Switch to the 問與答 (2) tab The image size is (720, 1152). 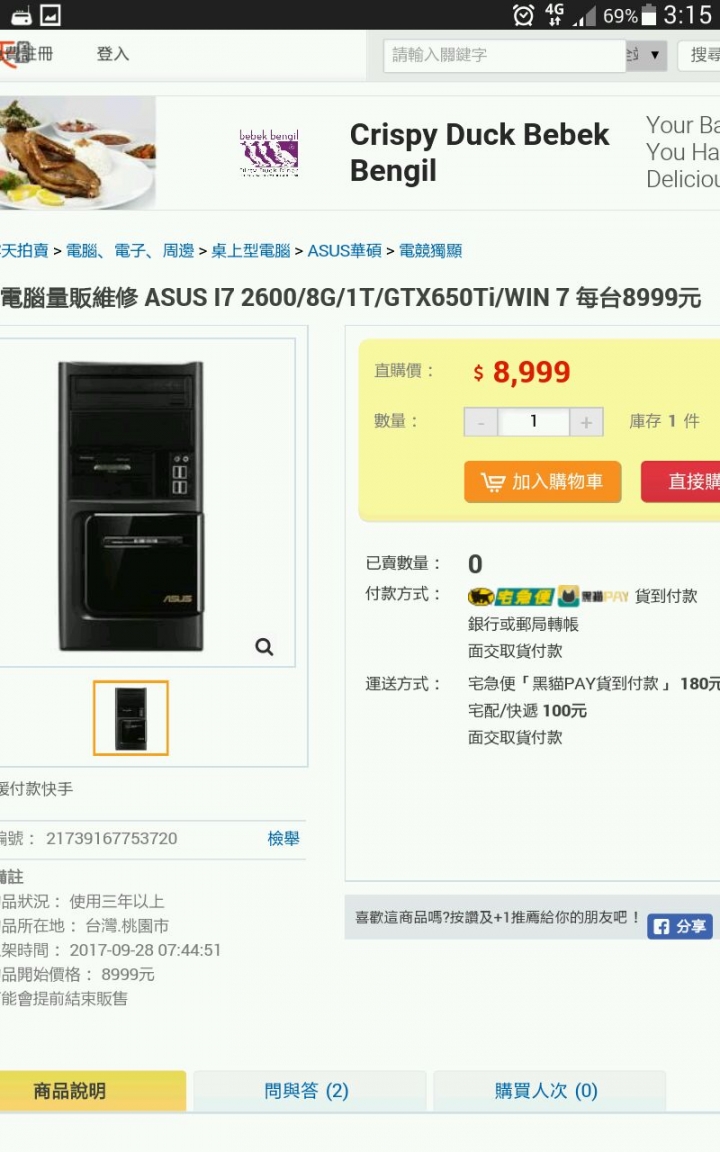pos(307,1091)
